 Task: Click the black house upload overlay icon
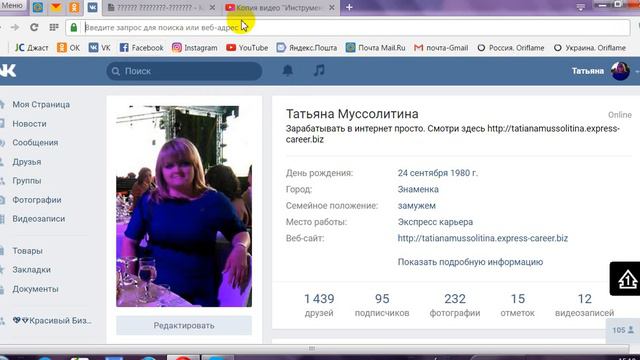[x=625, y=279]
